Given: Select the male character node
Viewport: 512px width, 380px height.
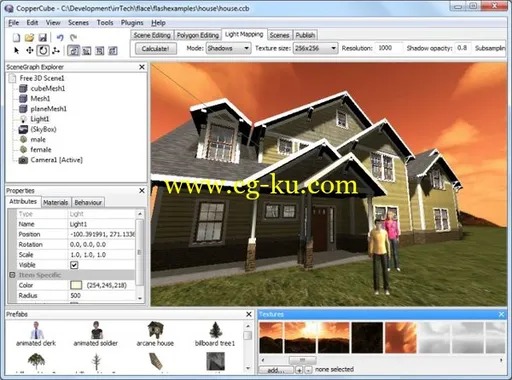Looking at the screenshot, I should click(x=38, y=140).
